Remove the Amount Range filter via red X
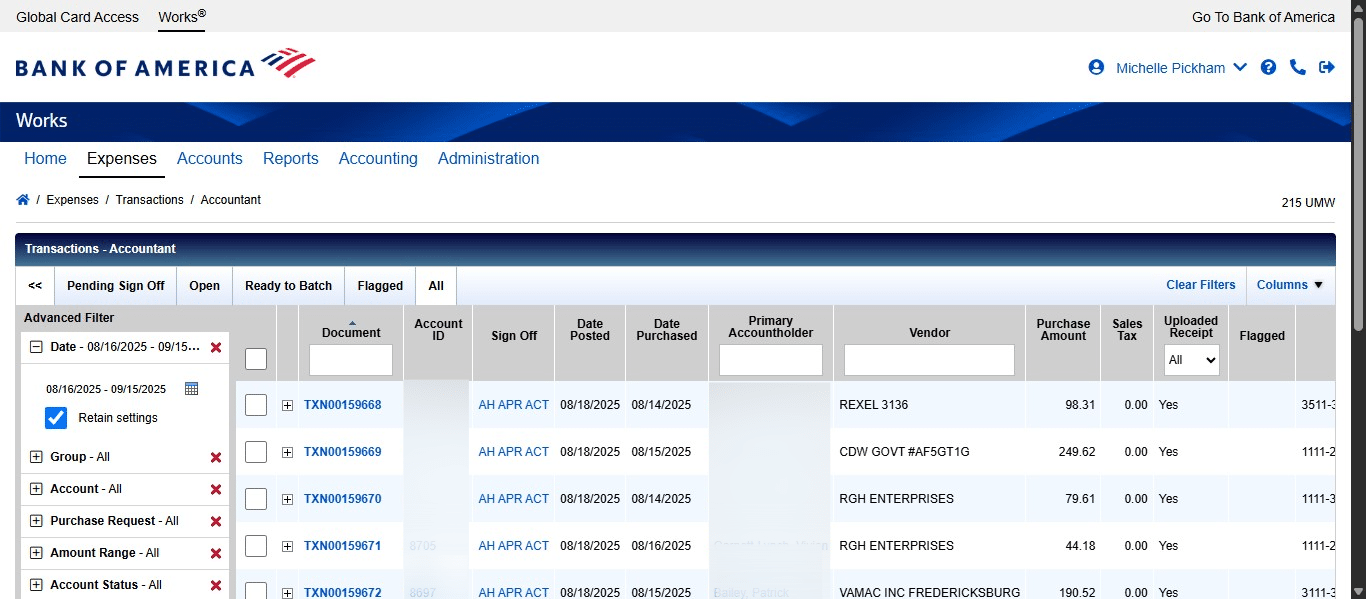Screen dimensions: 1366x599 click(215, 552)
